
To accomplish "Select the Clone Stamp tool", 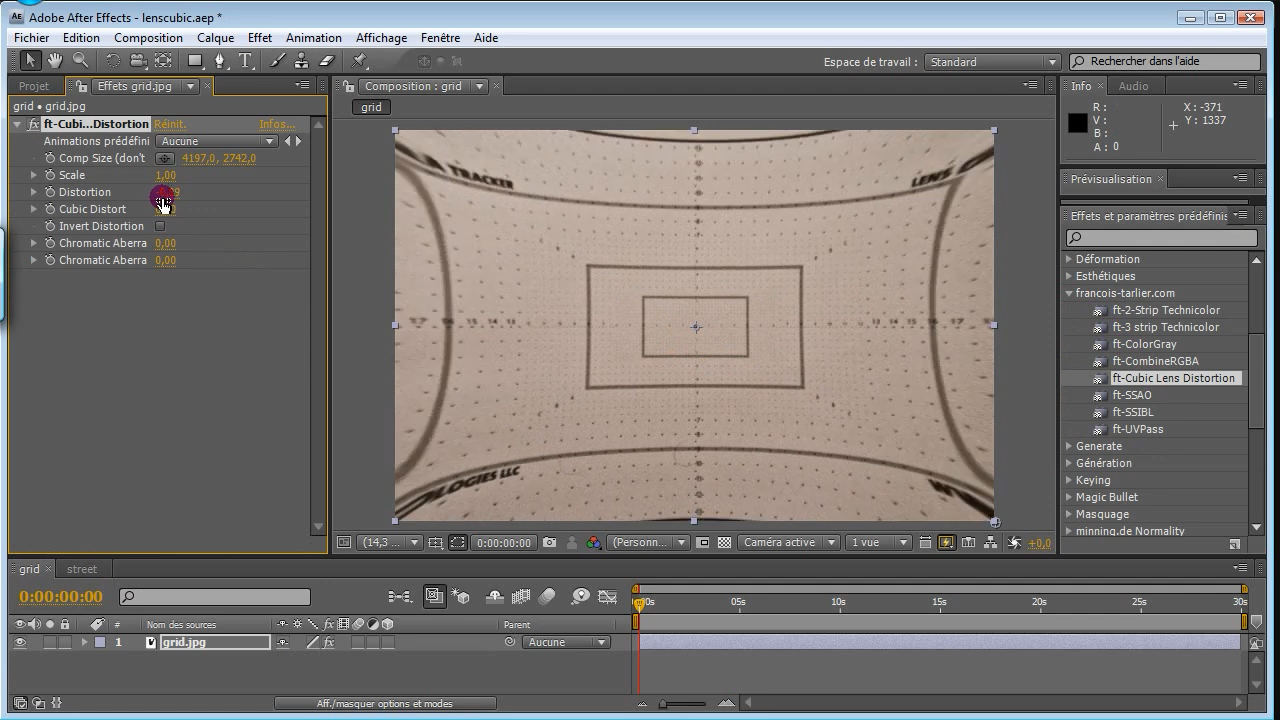I will [x=301, y=61].
